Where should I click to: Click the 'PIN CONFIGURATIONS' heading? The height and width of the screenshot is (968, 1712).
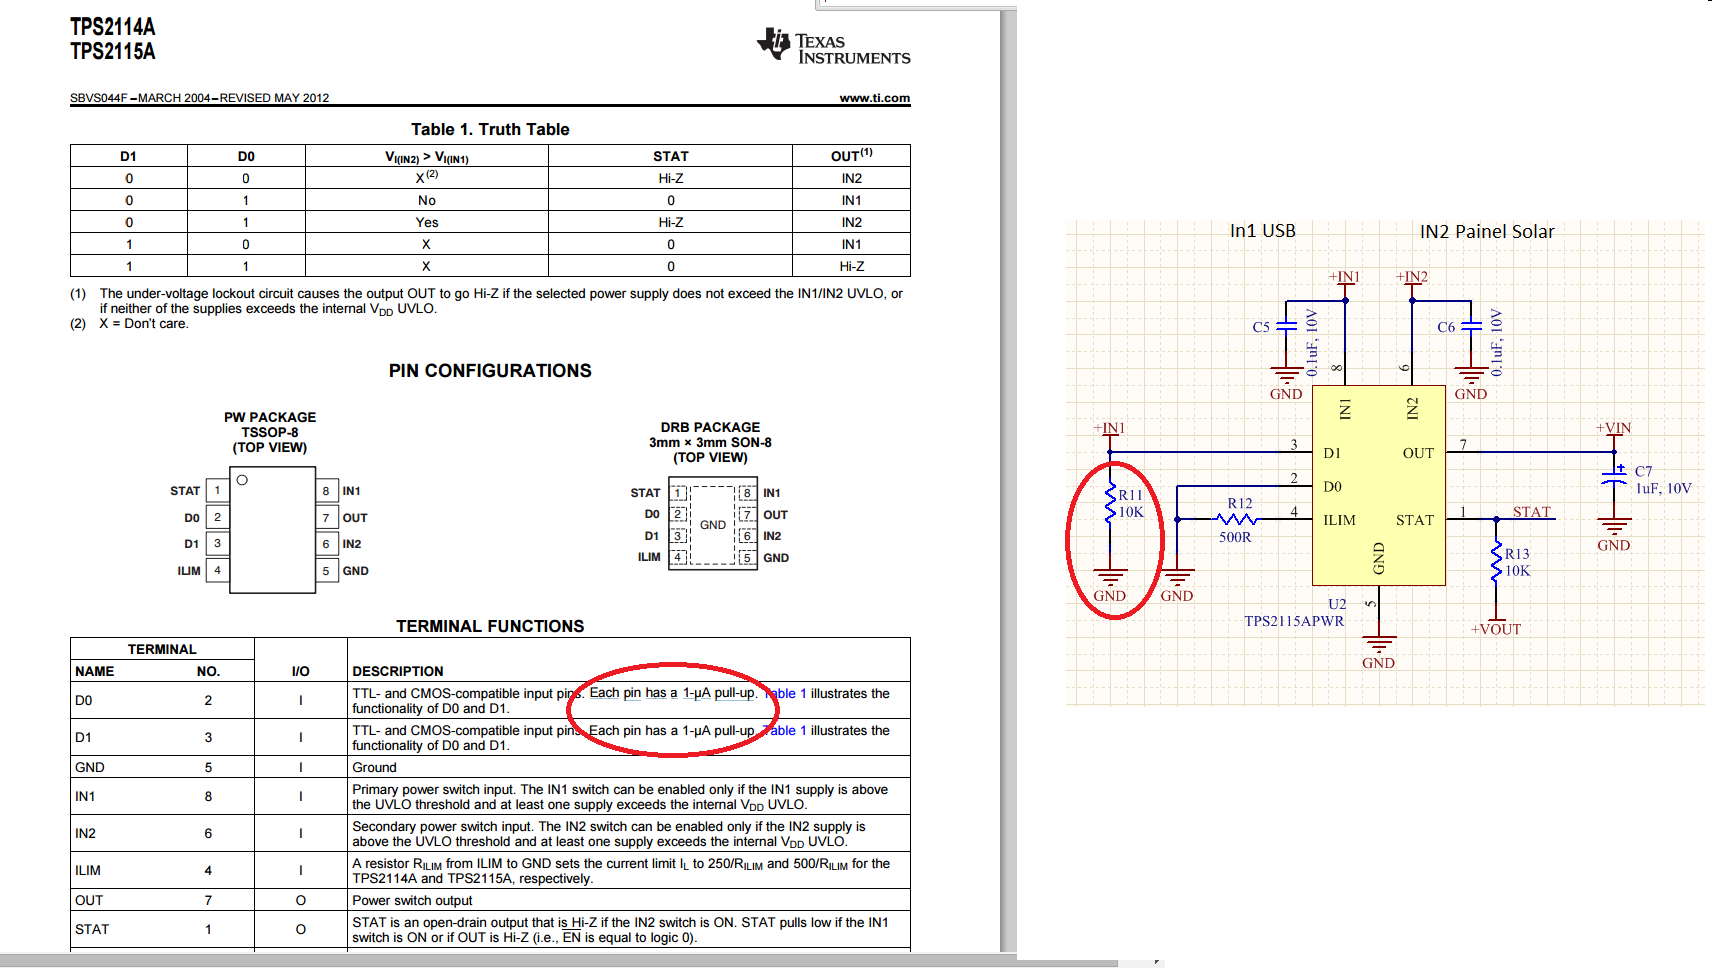tap(490, 371)
